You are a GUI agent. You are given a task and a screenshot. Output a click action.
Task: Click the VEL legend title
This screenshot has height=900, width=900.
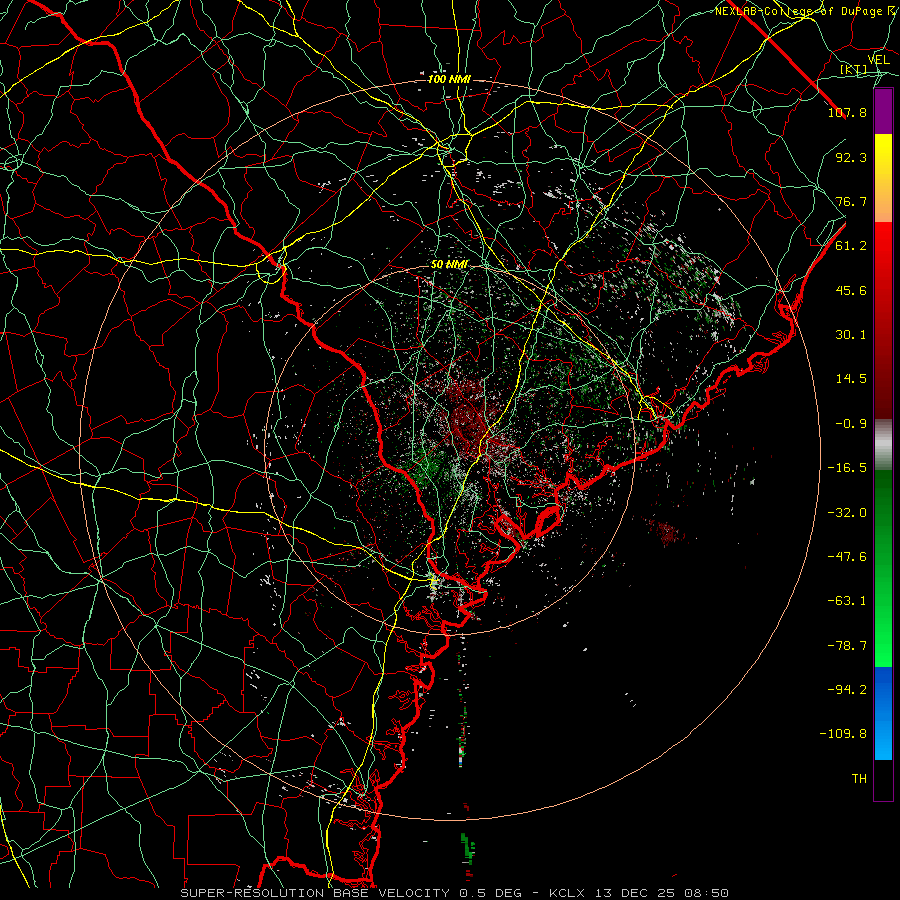tap(878, 59)
